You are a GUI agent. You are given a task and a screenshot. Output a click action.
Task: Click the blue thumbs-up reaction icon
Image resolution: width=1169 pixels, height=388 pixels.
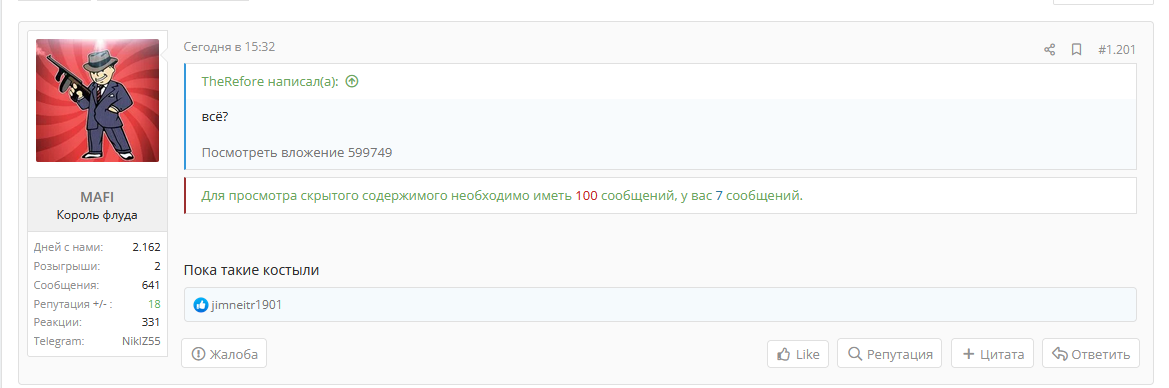(x=201, y=304)
